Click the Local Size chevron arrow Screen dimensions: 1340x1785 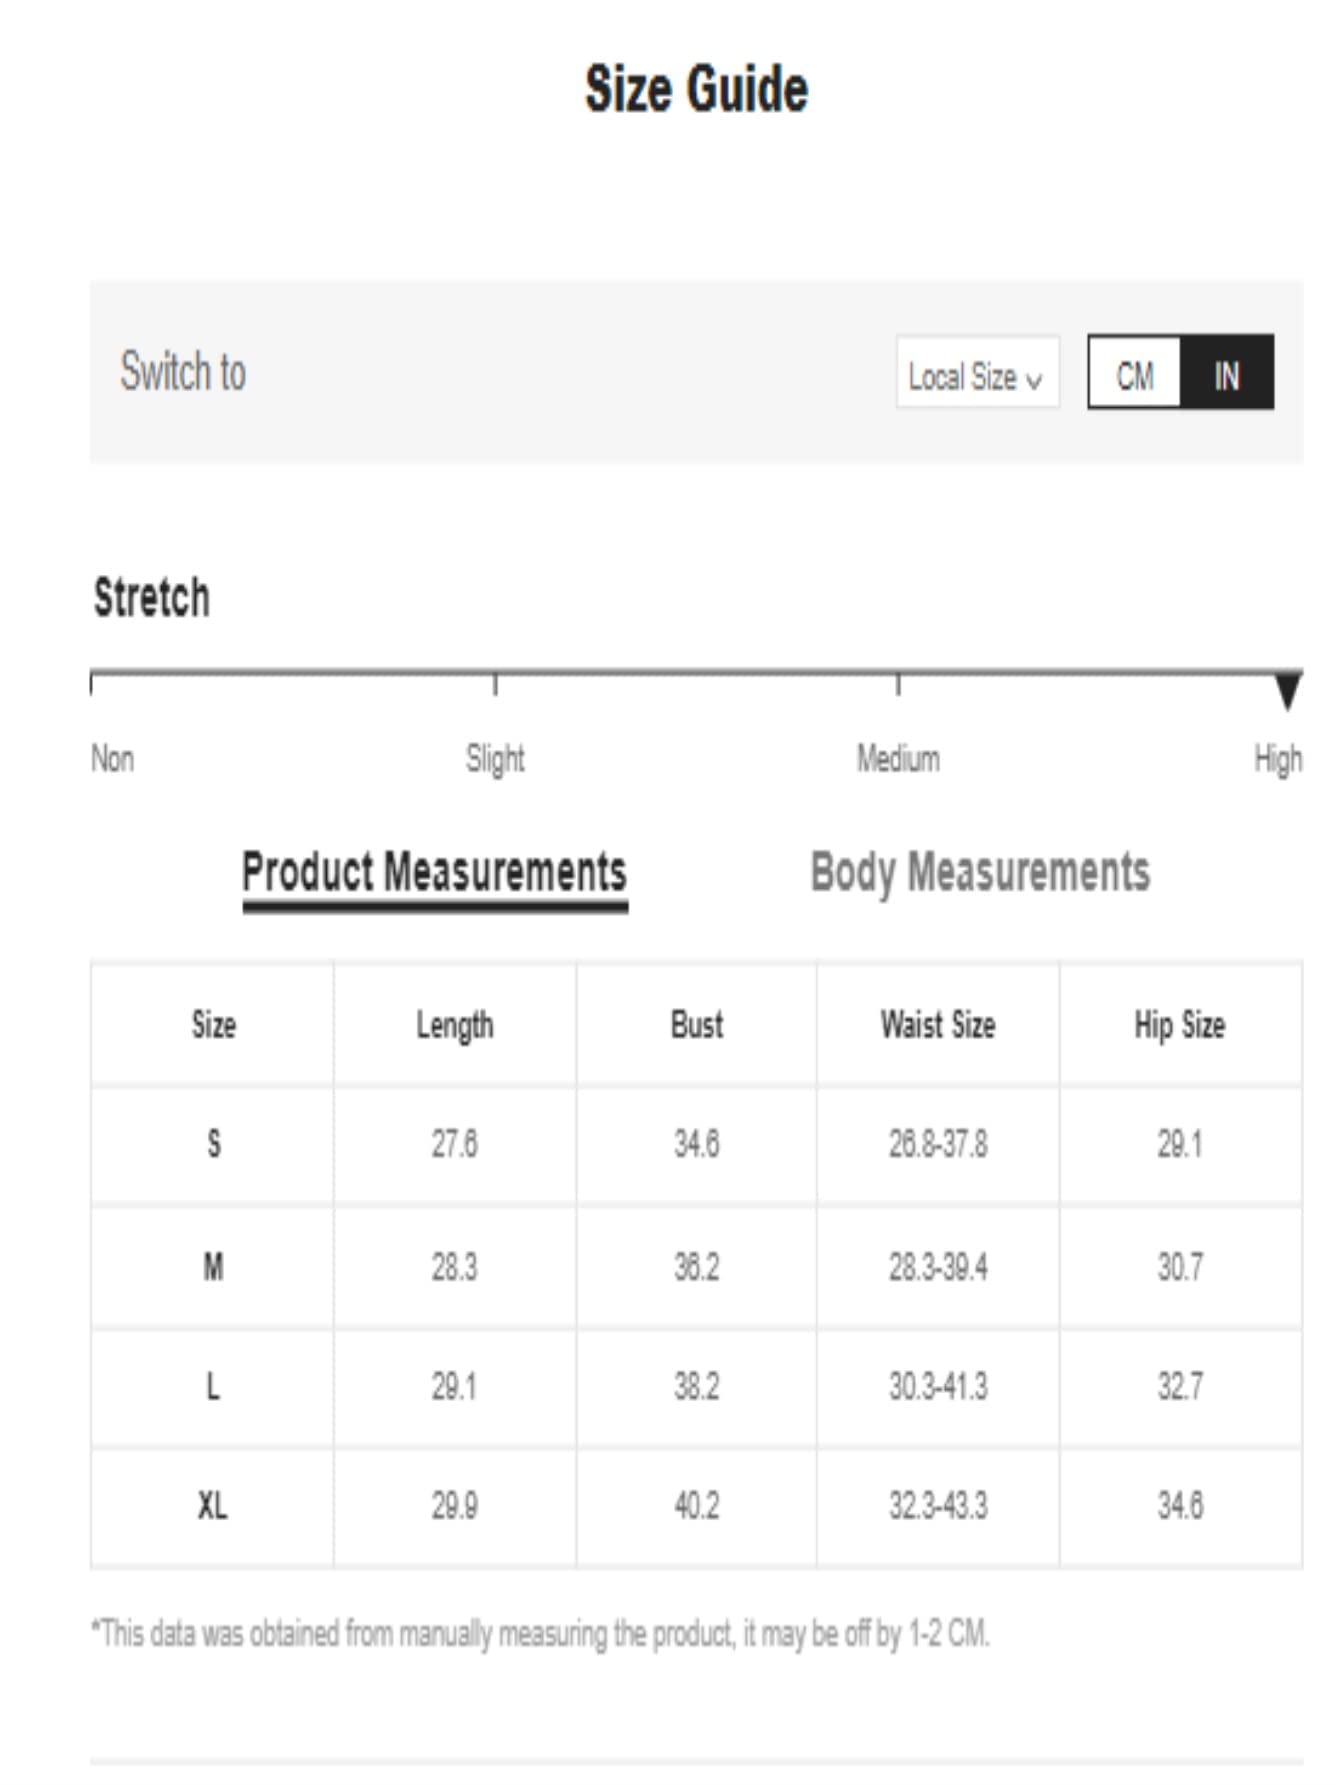tap(1034, 380)
